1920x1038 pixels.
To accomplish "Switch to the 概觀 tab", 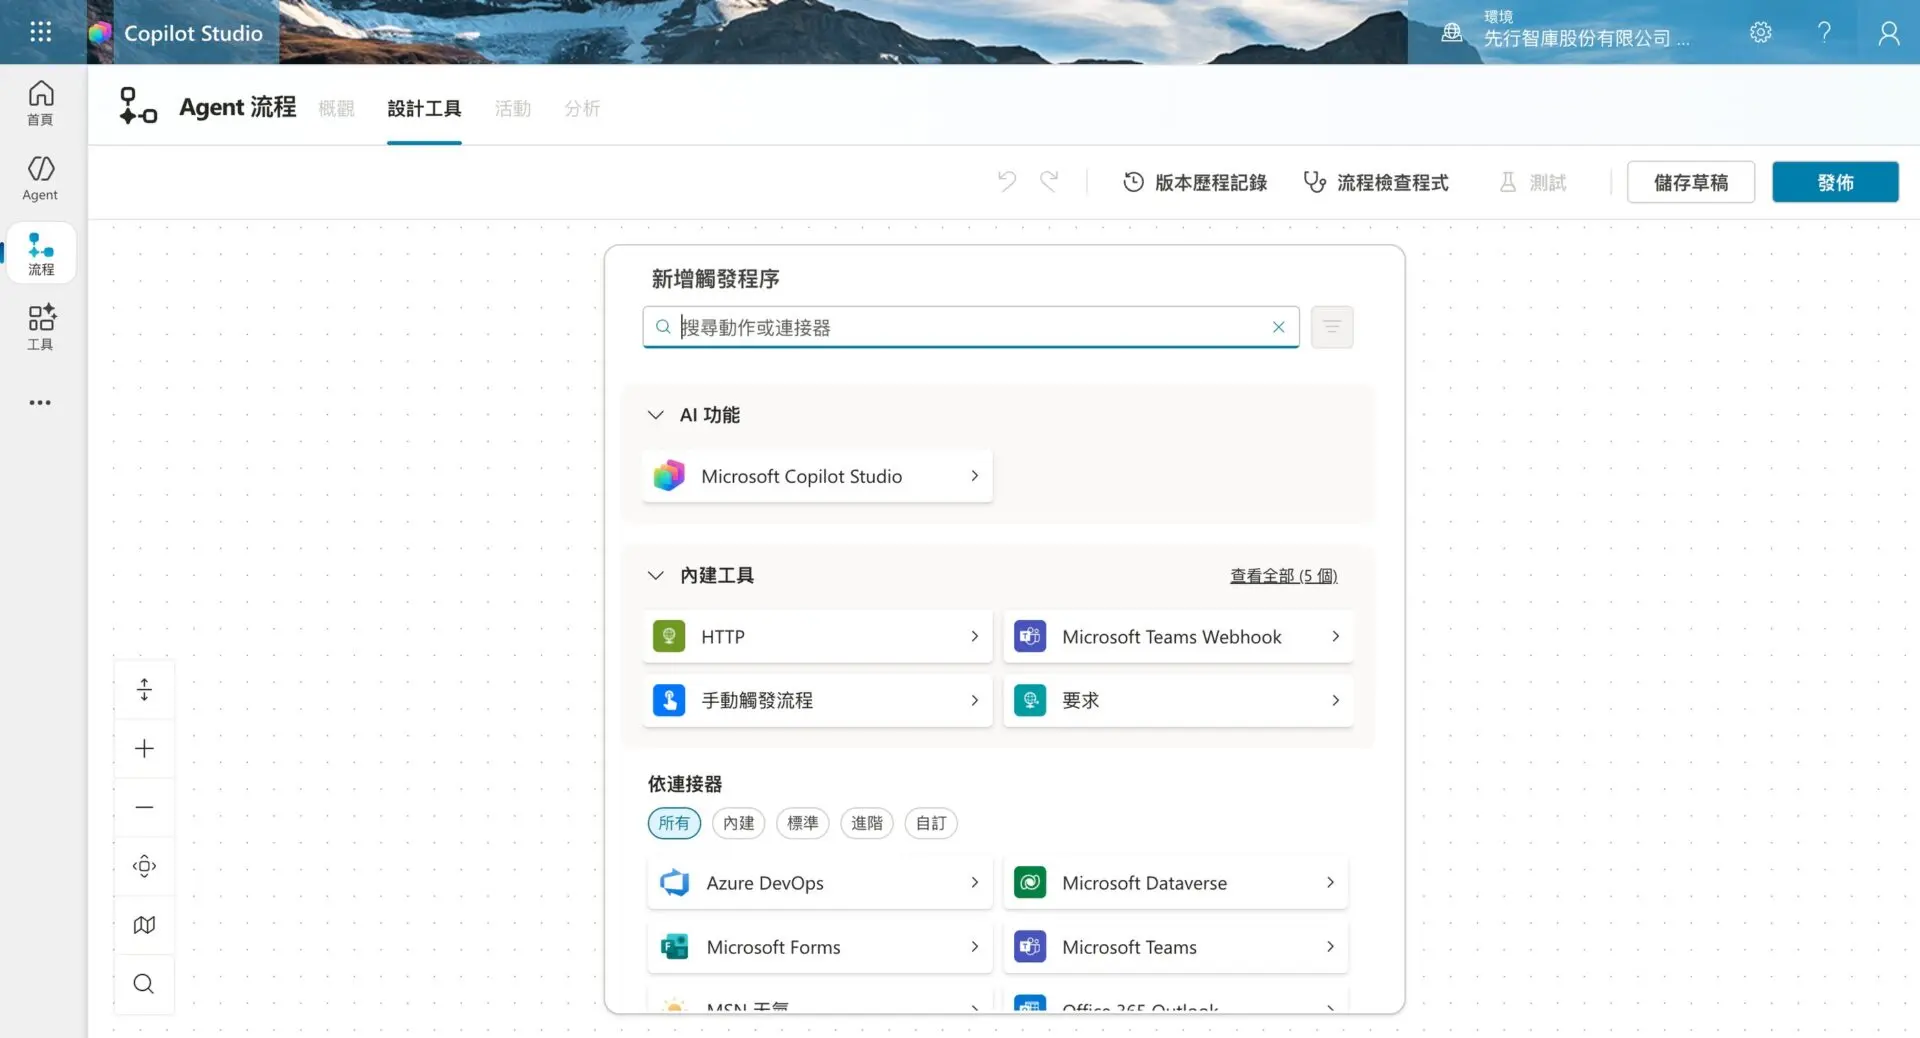I will [x=336, y=108].
